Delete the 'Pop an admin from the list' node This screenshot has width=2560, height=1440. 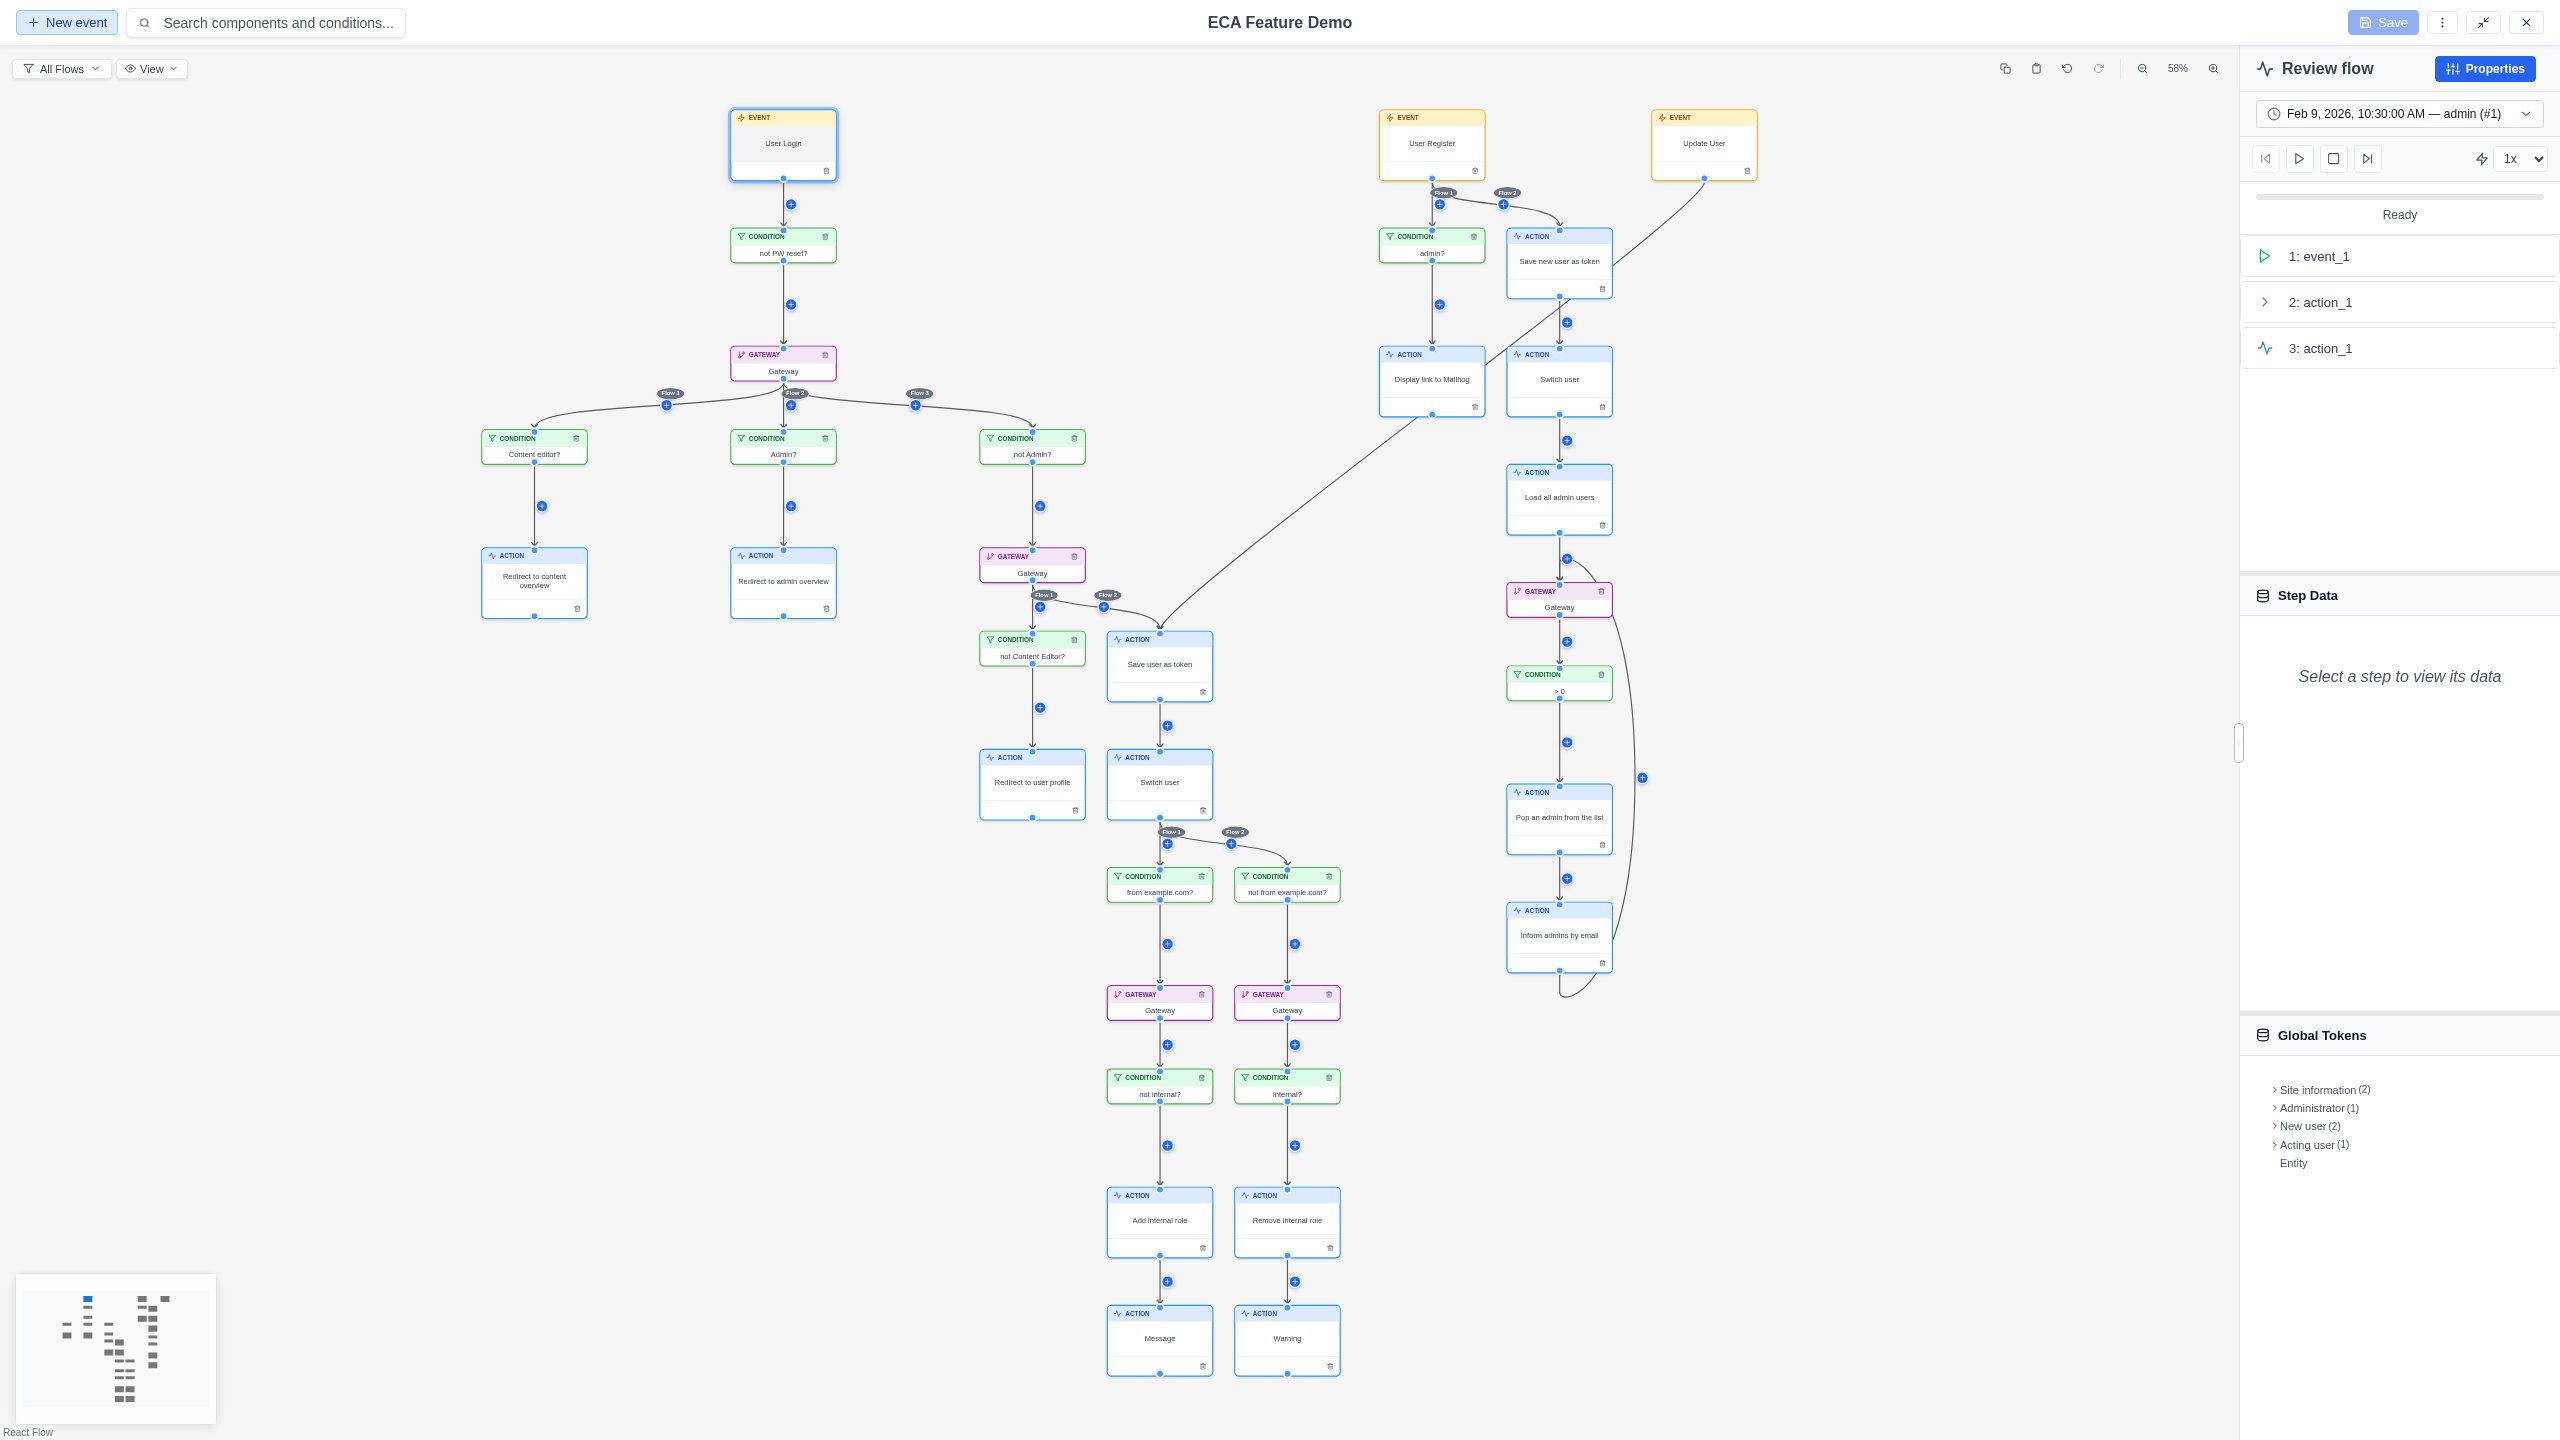tap(1602, 846)
